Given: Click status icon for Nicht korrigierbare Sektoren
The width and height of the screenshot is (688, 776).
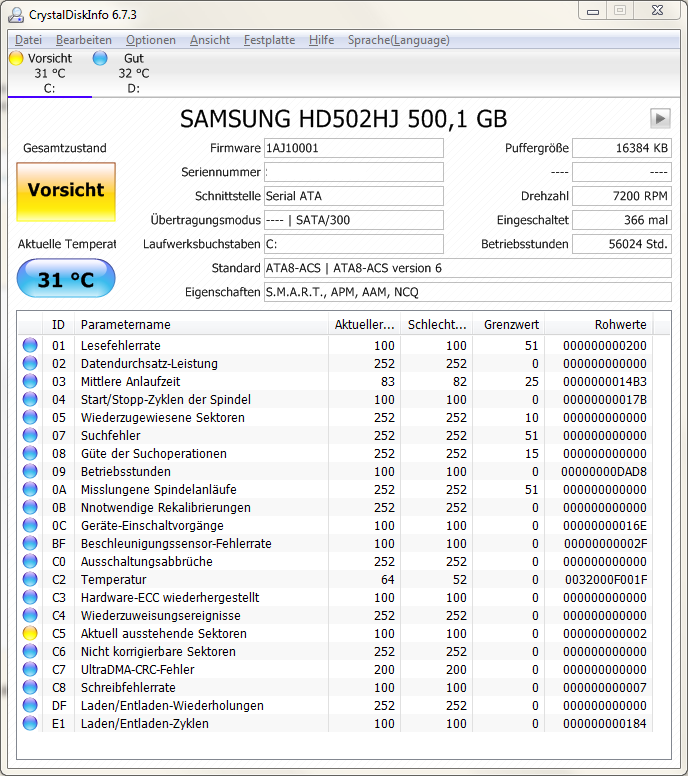Looking at the screenshot, I should (x=30, y=651).
